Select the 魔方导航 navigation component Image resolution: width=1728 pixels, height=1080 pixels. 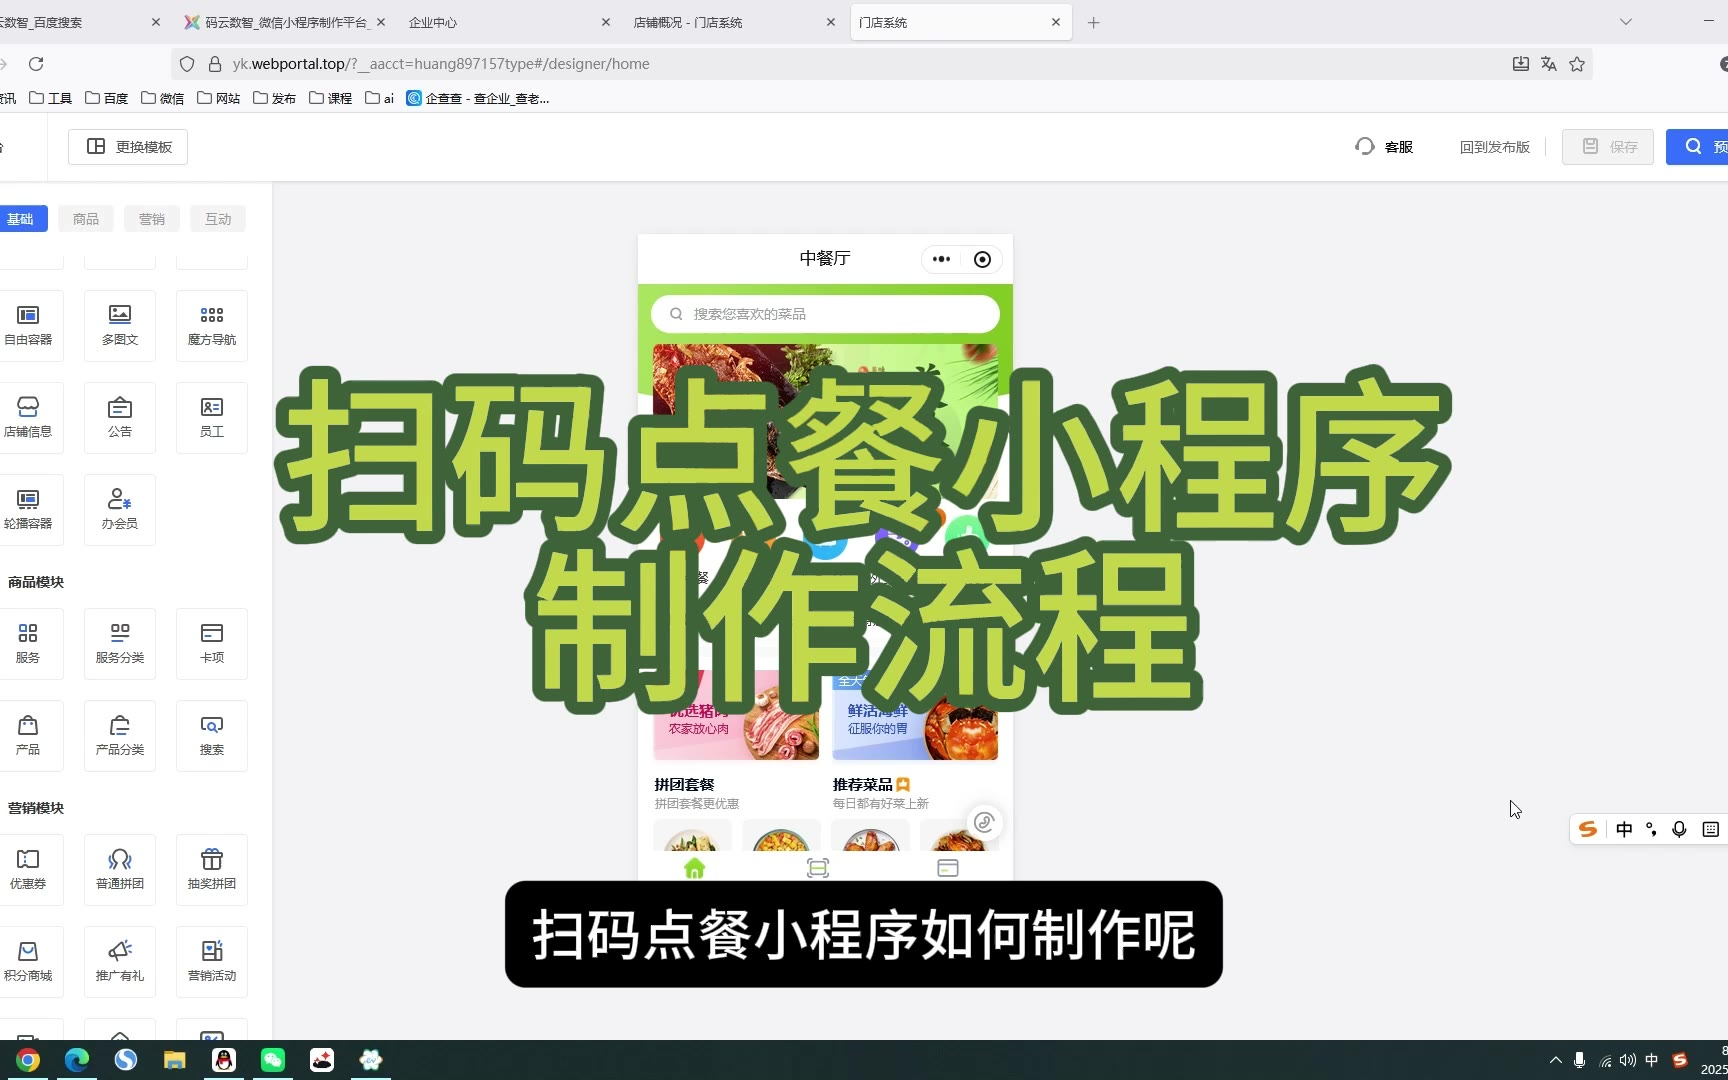212,325
